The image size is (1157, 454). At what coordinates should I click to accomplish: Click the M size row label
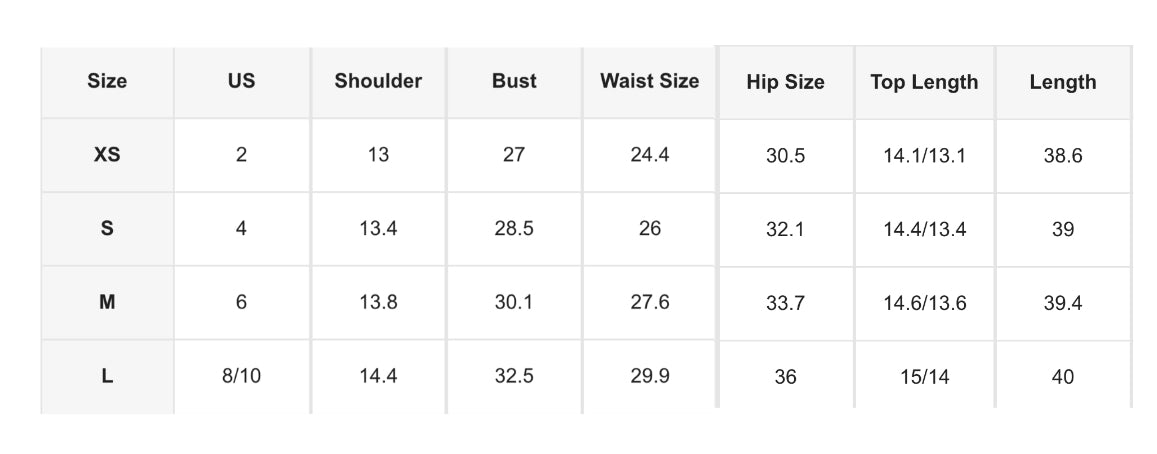[x=107, y=303]
